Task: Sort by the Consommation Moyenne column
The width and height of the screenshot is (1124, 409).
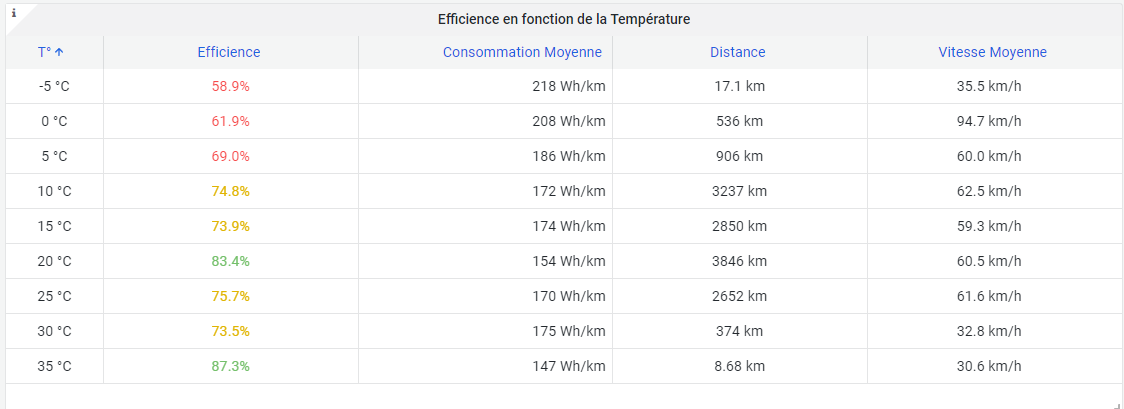Action: pyautogui.click(x=522, y=52)
